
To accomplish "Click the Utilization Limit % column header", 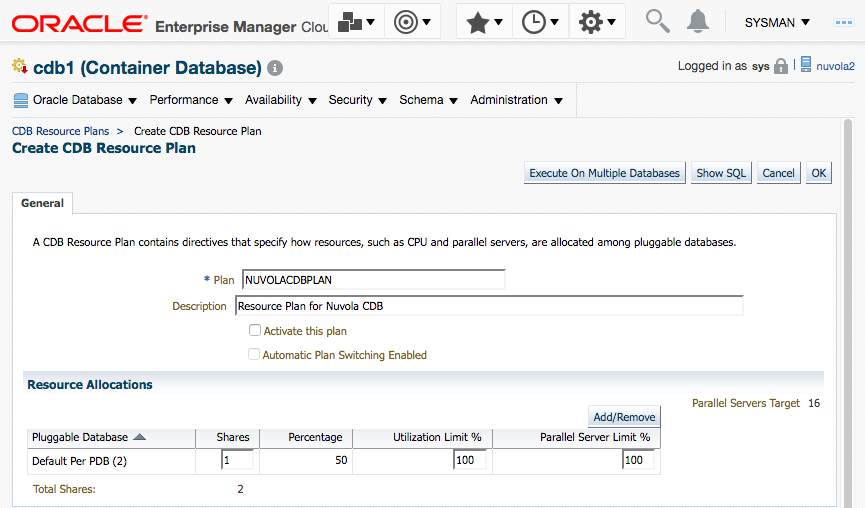I will [437, 437].
